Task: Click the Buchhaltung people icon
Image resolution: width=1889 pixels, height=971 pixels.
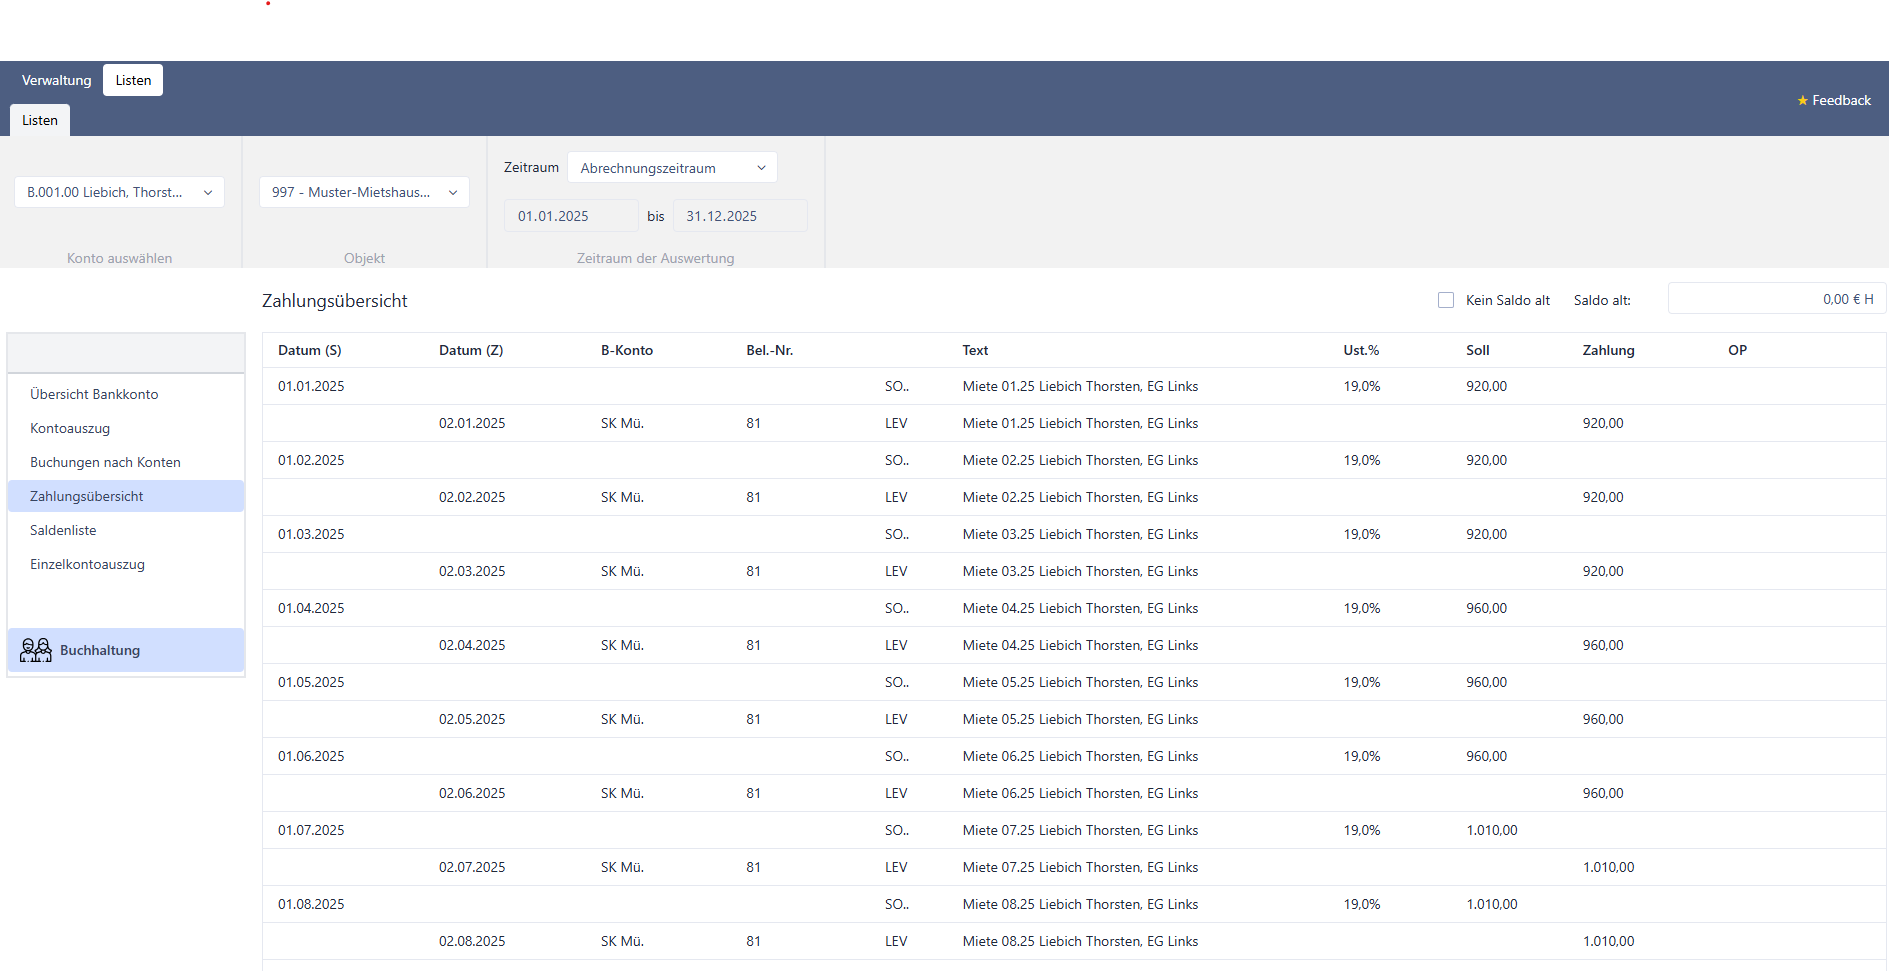Action: [36, 650]
